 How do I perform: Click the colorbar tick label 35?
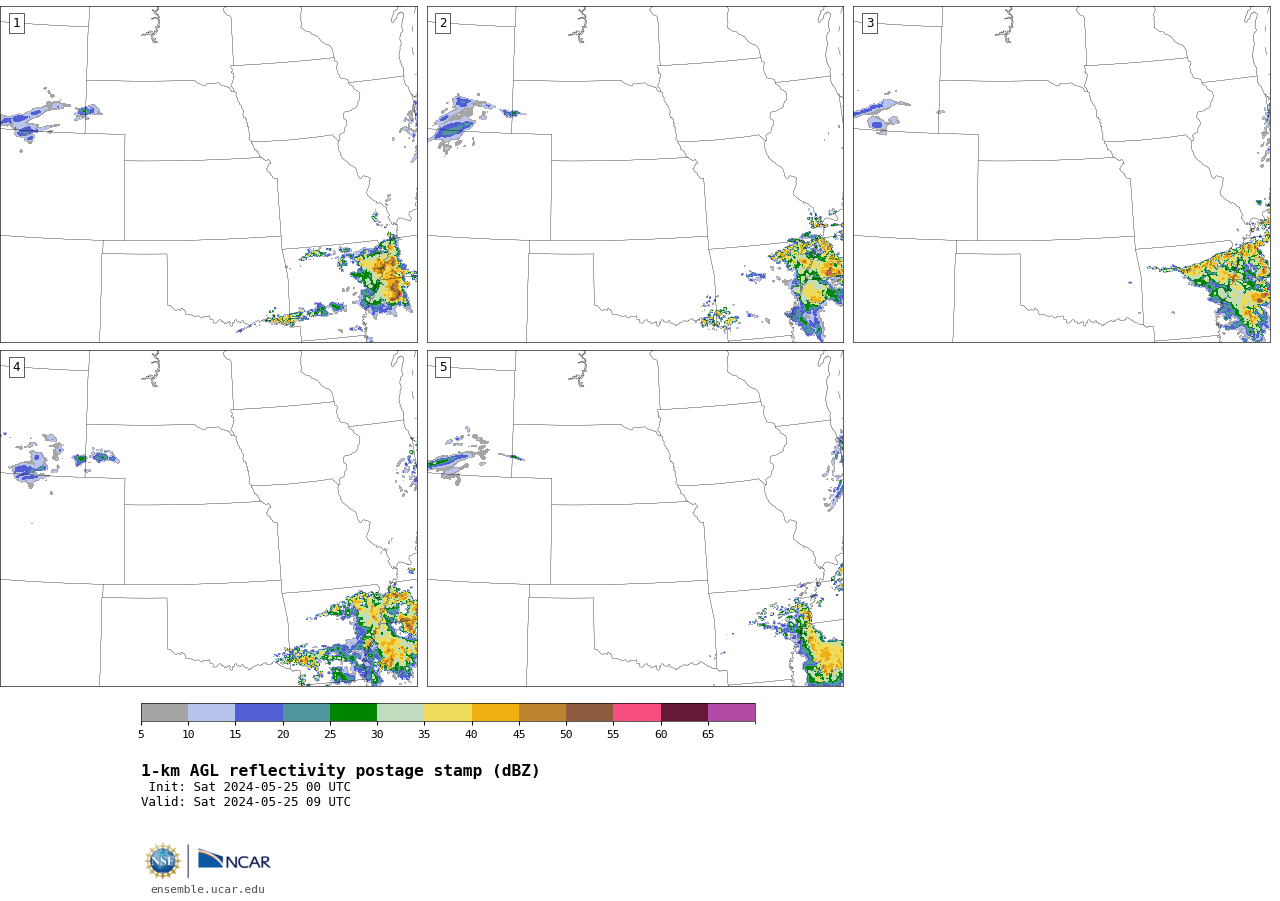[424, 735]
